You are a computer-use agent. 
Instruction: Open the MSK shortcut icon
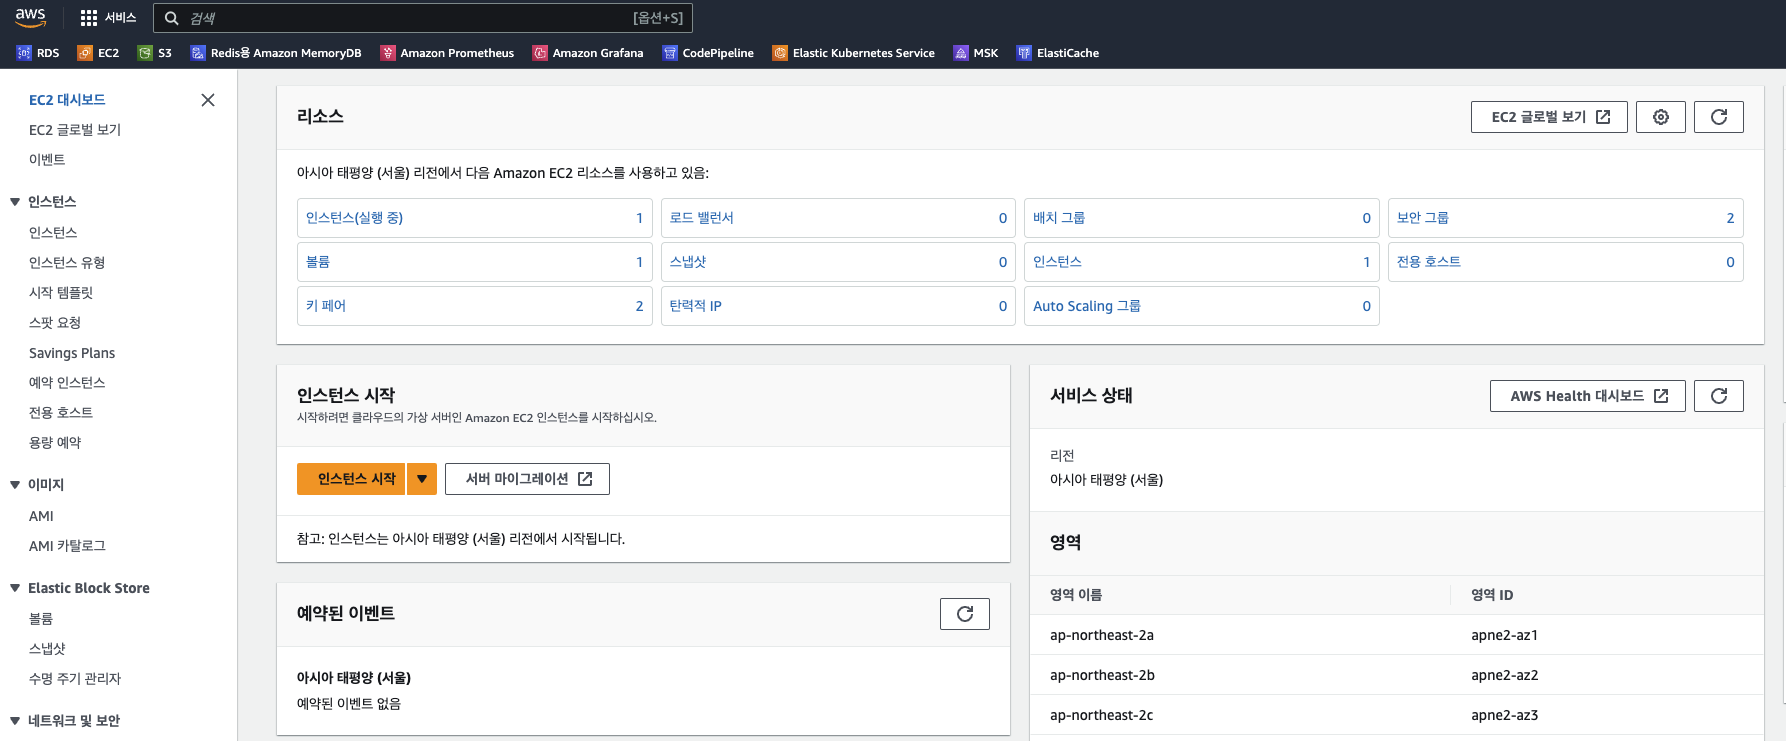point(961,53)
